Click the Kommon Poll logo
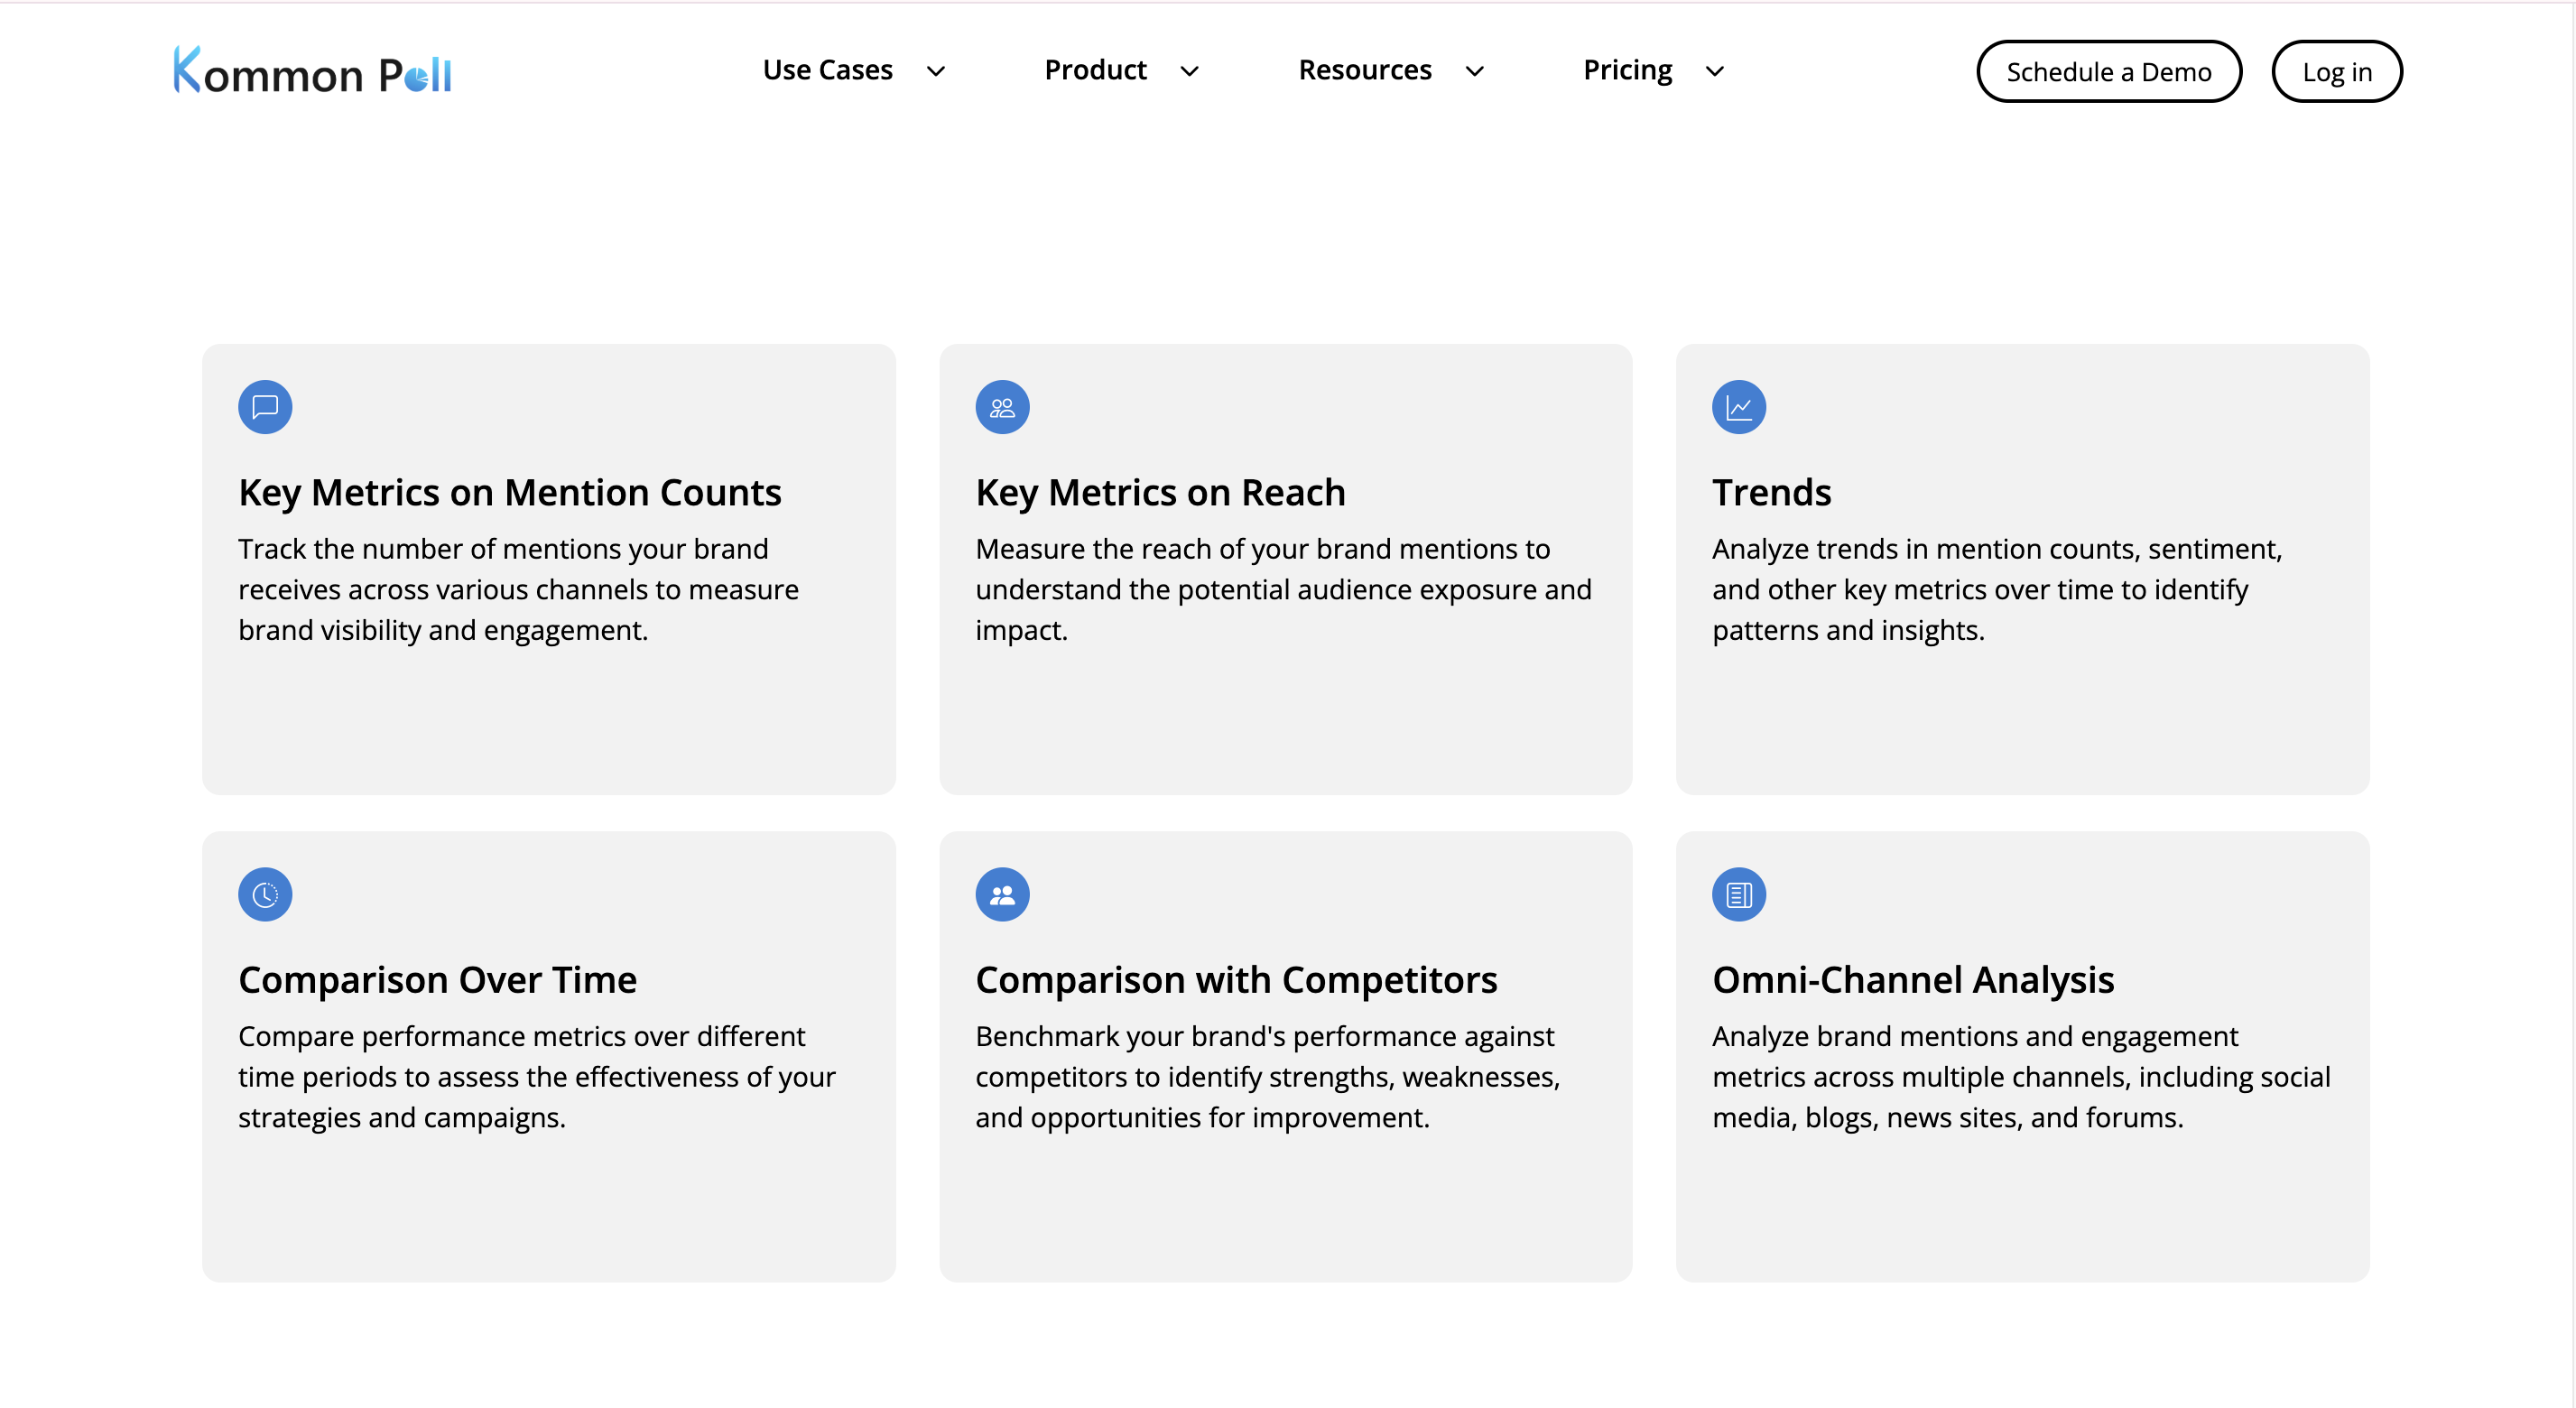Image resolution: width=2576 pixels, height=1408 pixels. pyautogui.click(x=313, y=71)
